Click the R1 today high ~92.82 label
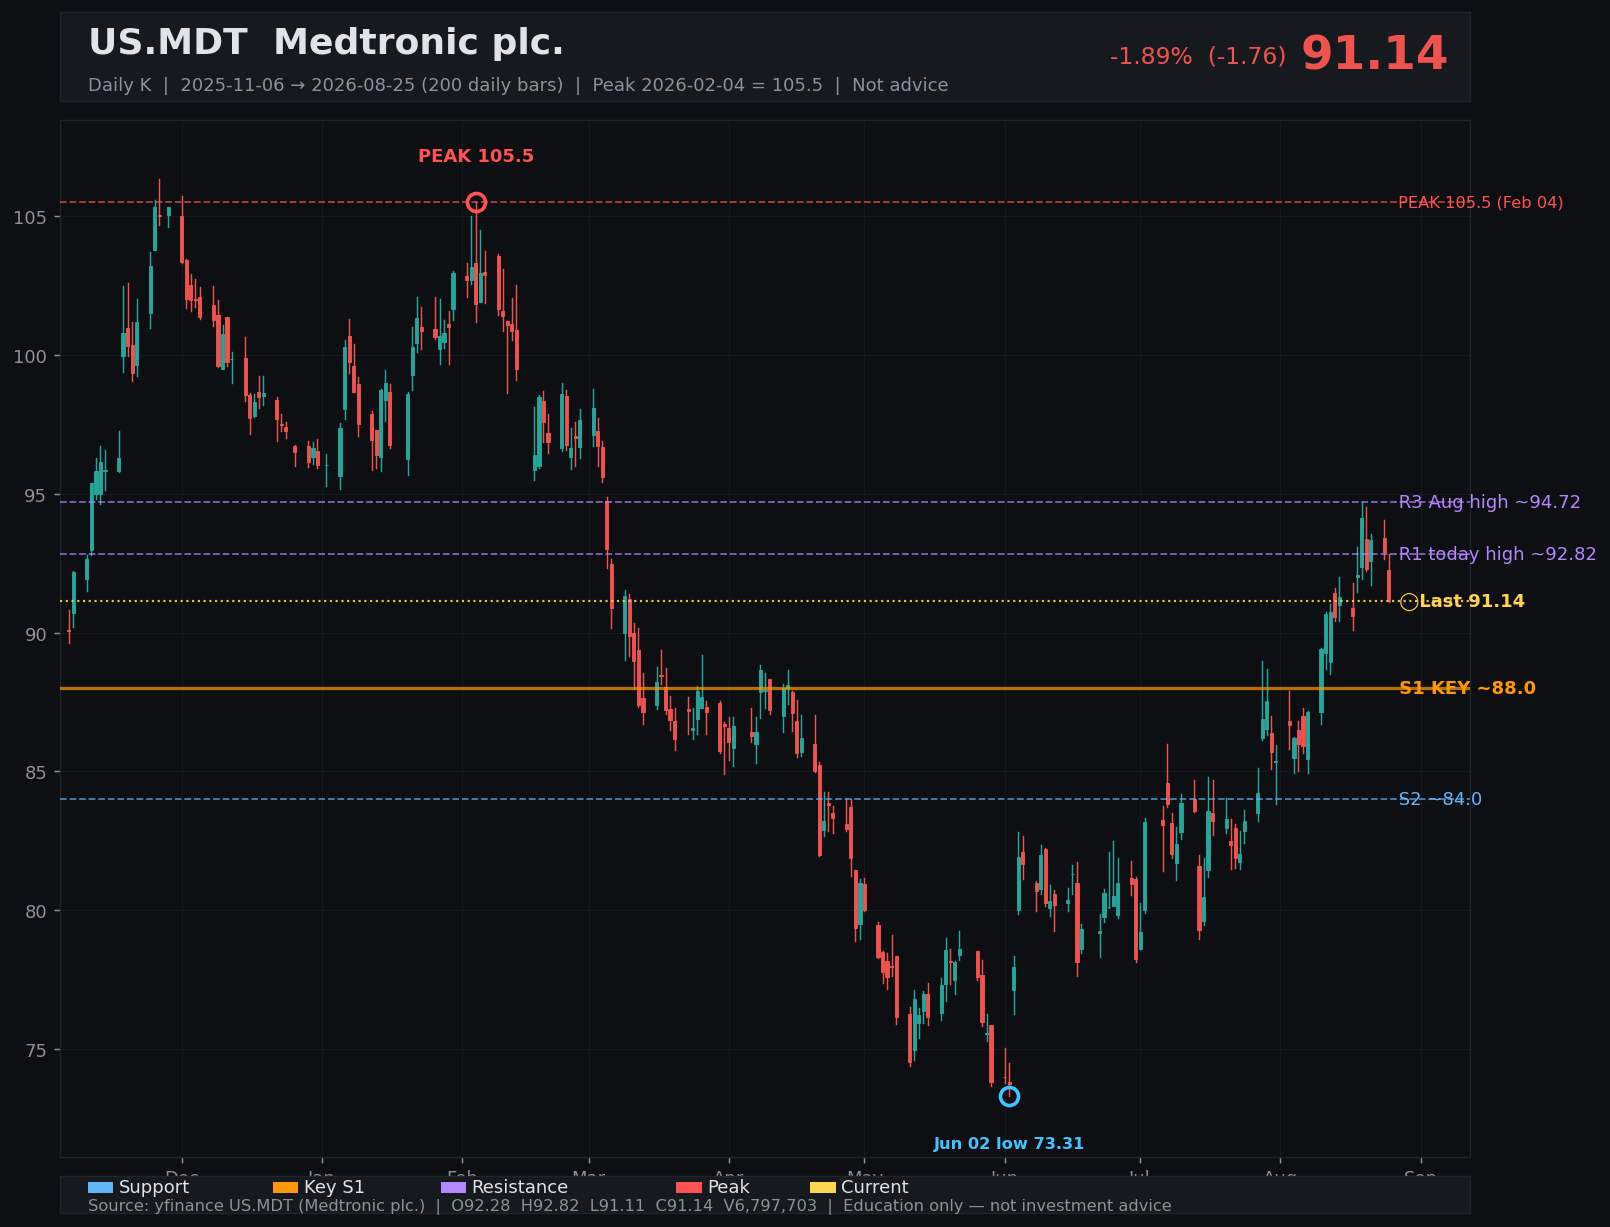The image size is (1610, 1227). pyautogui.click(x=1497, y=554)
